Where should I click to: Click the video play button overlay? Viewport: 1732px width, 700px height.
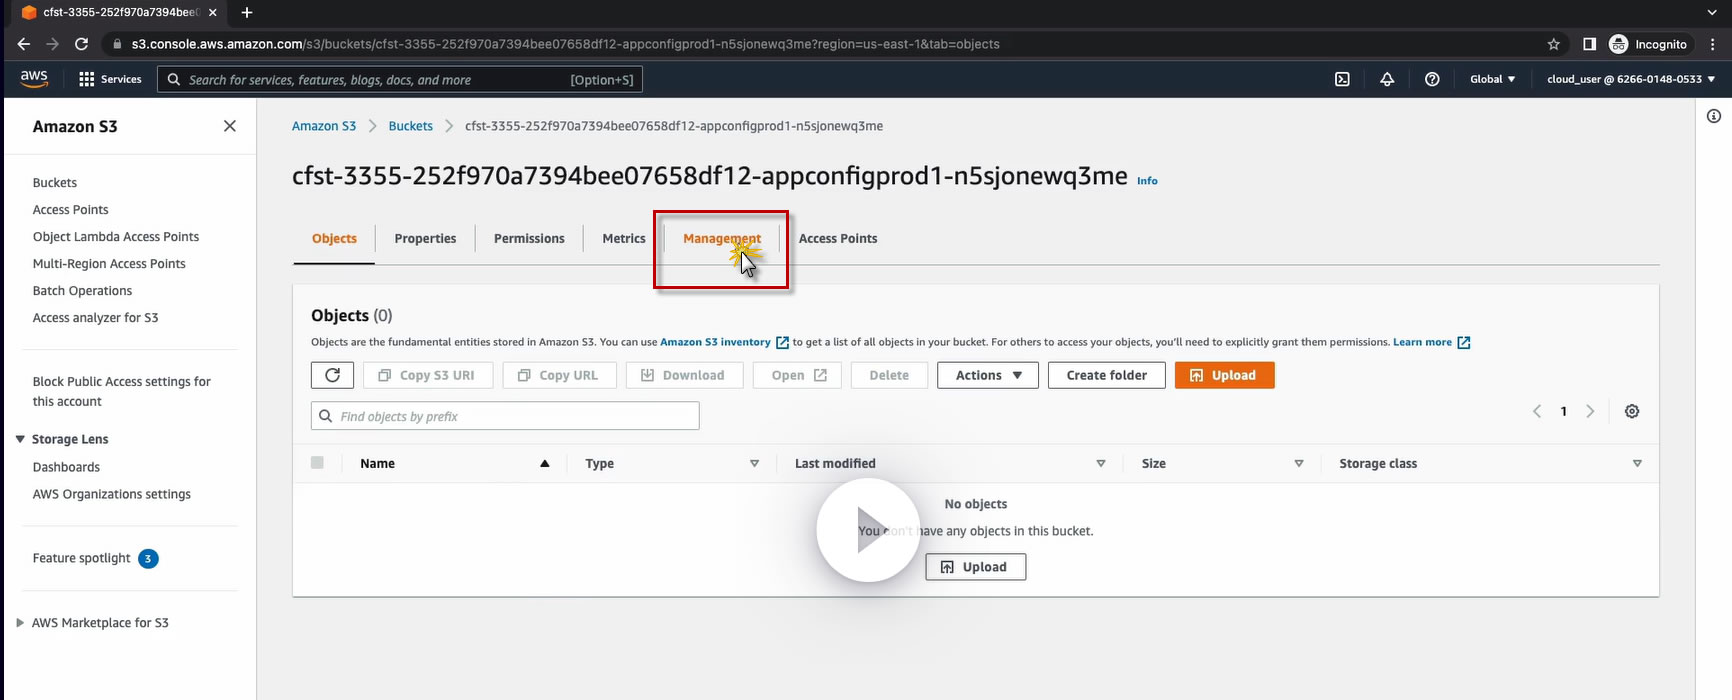pyautogui.click(x=868, y=530)
